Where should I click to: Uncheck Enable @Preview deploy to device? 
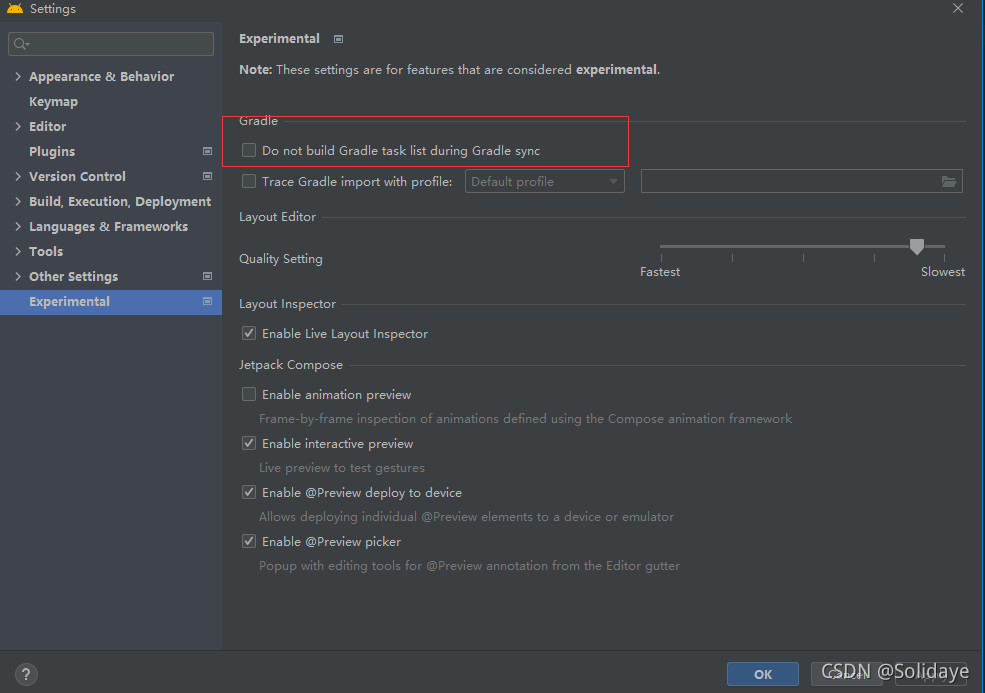[249, 492]
